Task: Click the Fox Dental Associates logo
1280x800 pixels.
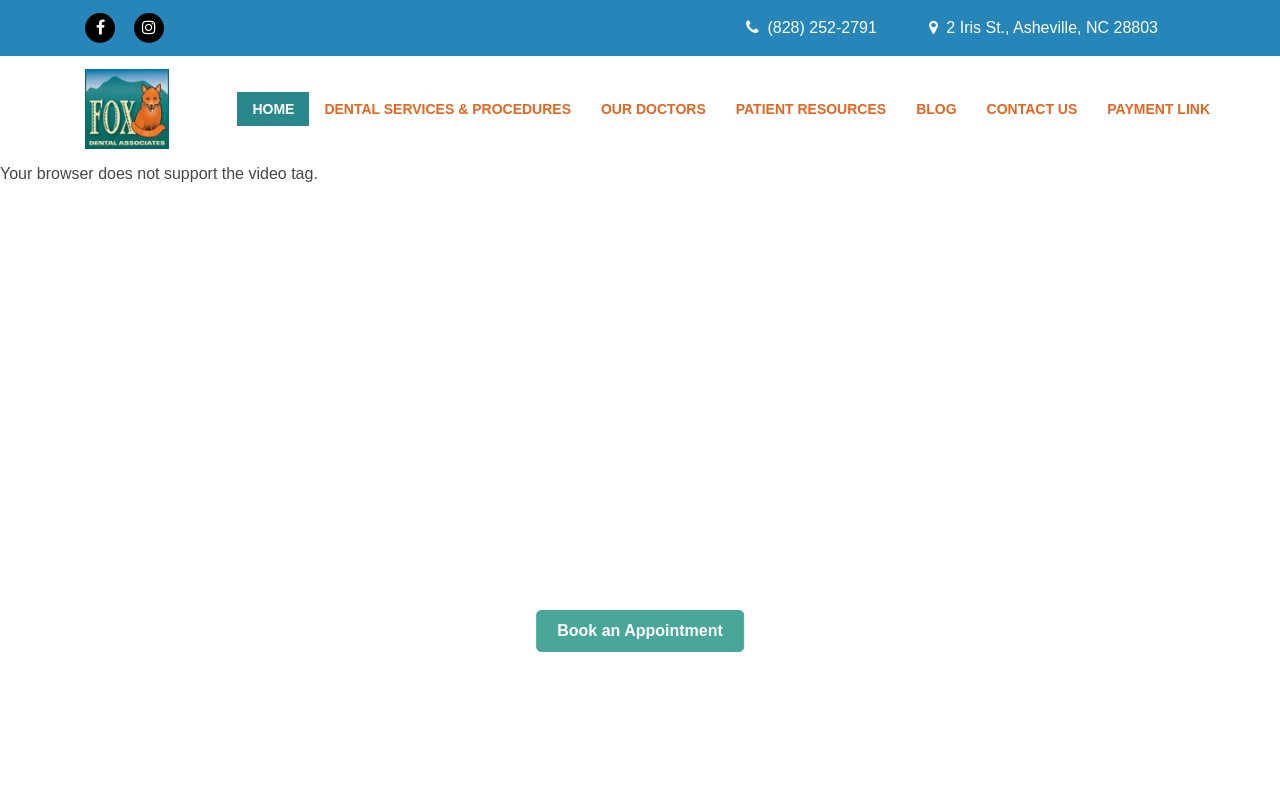Action: [x=127, y=109]
